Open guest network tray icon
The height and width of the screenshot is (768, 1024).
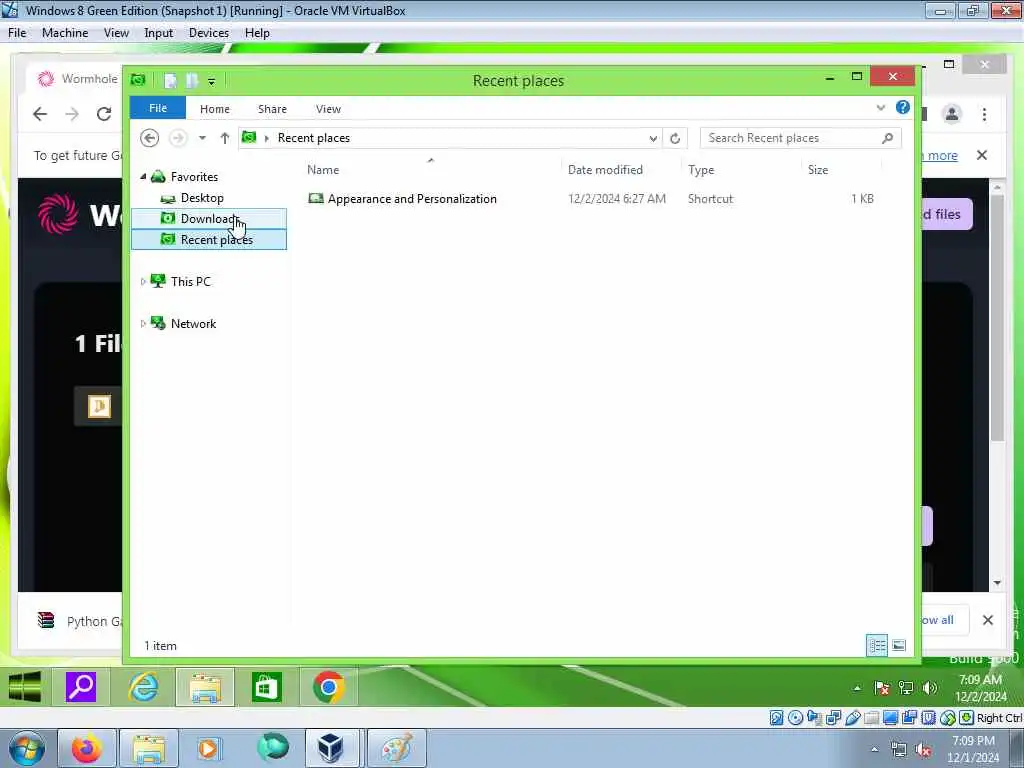point(906,688)
